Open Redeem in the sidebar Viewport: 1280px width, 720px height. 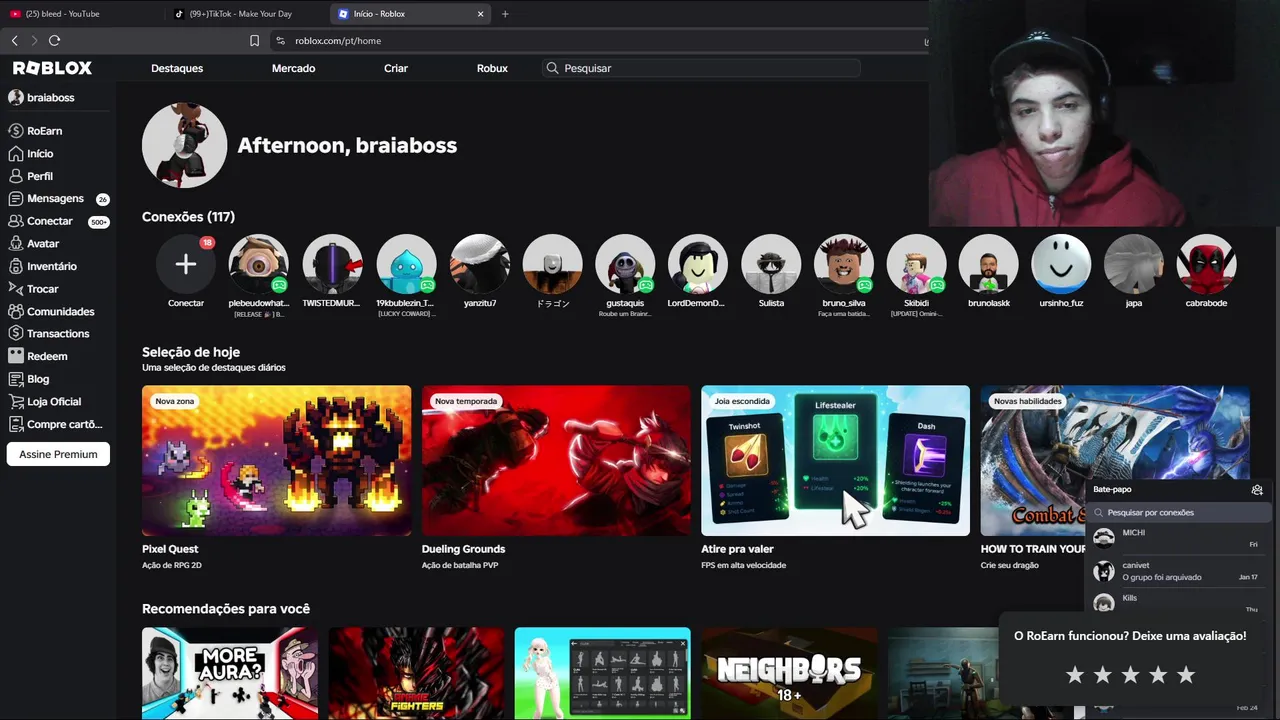(x=38, y=356)
